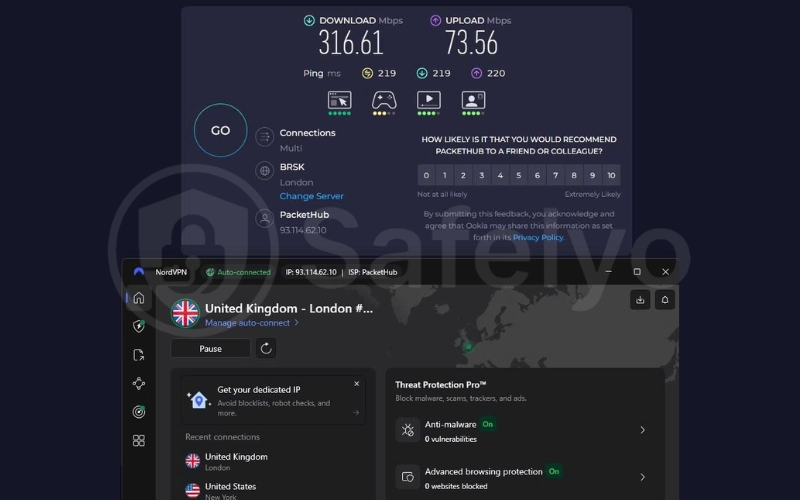This screenshot has width=800, height=500.
Task: Rate recommendation score 9
Action: click(x=592, y=175)
